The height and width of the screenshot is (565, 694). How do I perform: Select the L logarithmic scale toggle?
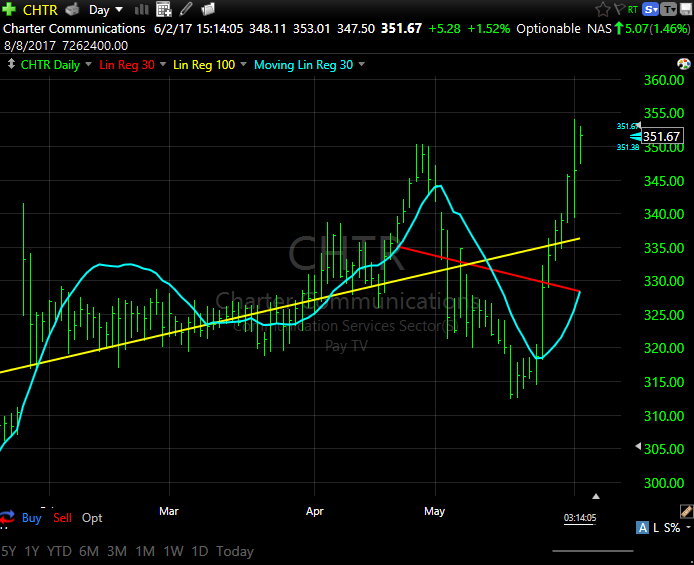pyautogui.click(x=656, y=527)
